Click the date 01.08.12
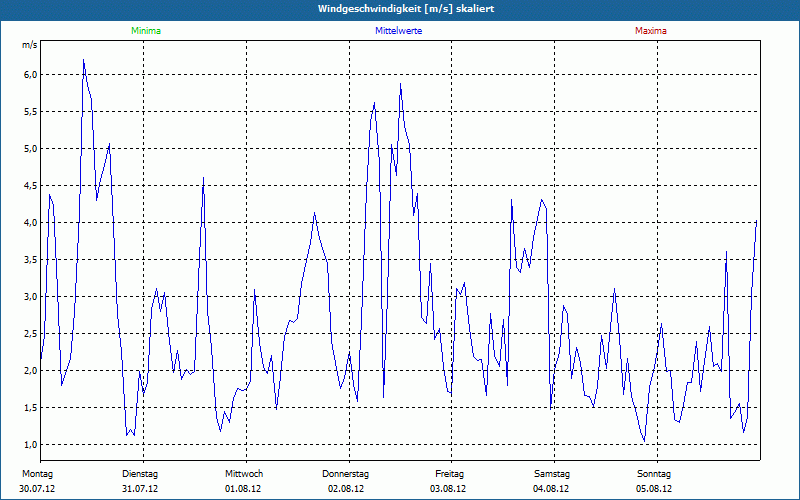The height and width of the screenshot is (500, 800). coord(243,489)
